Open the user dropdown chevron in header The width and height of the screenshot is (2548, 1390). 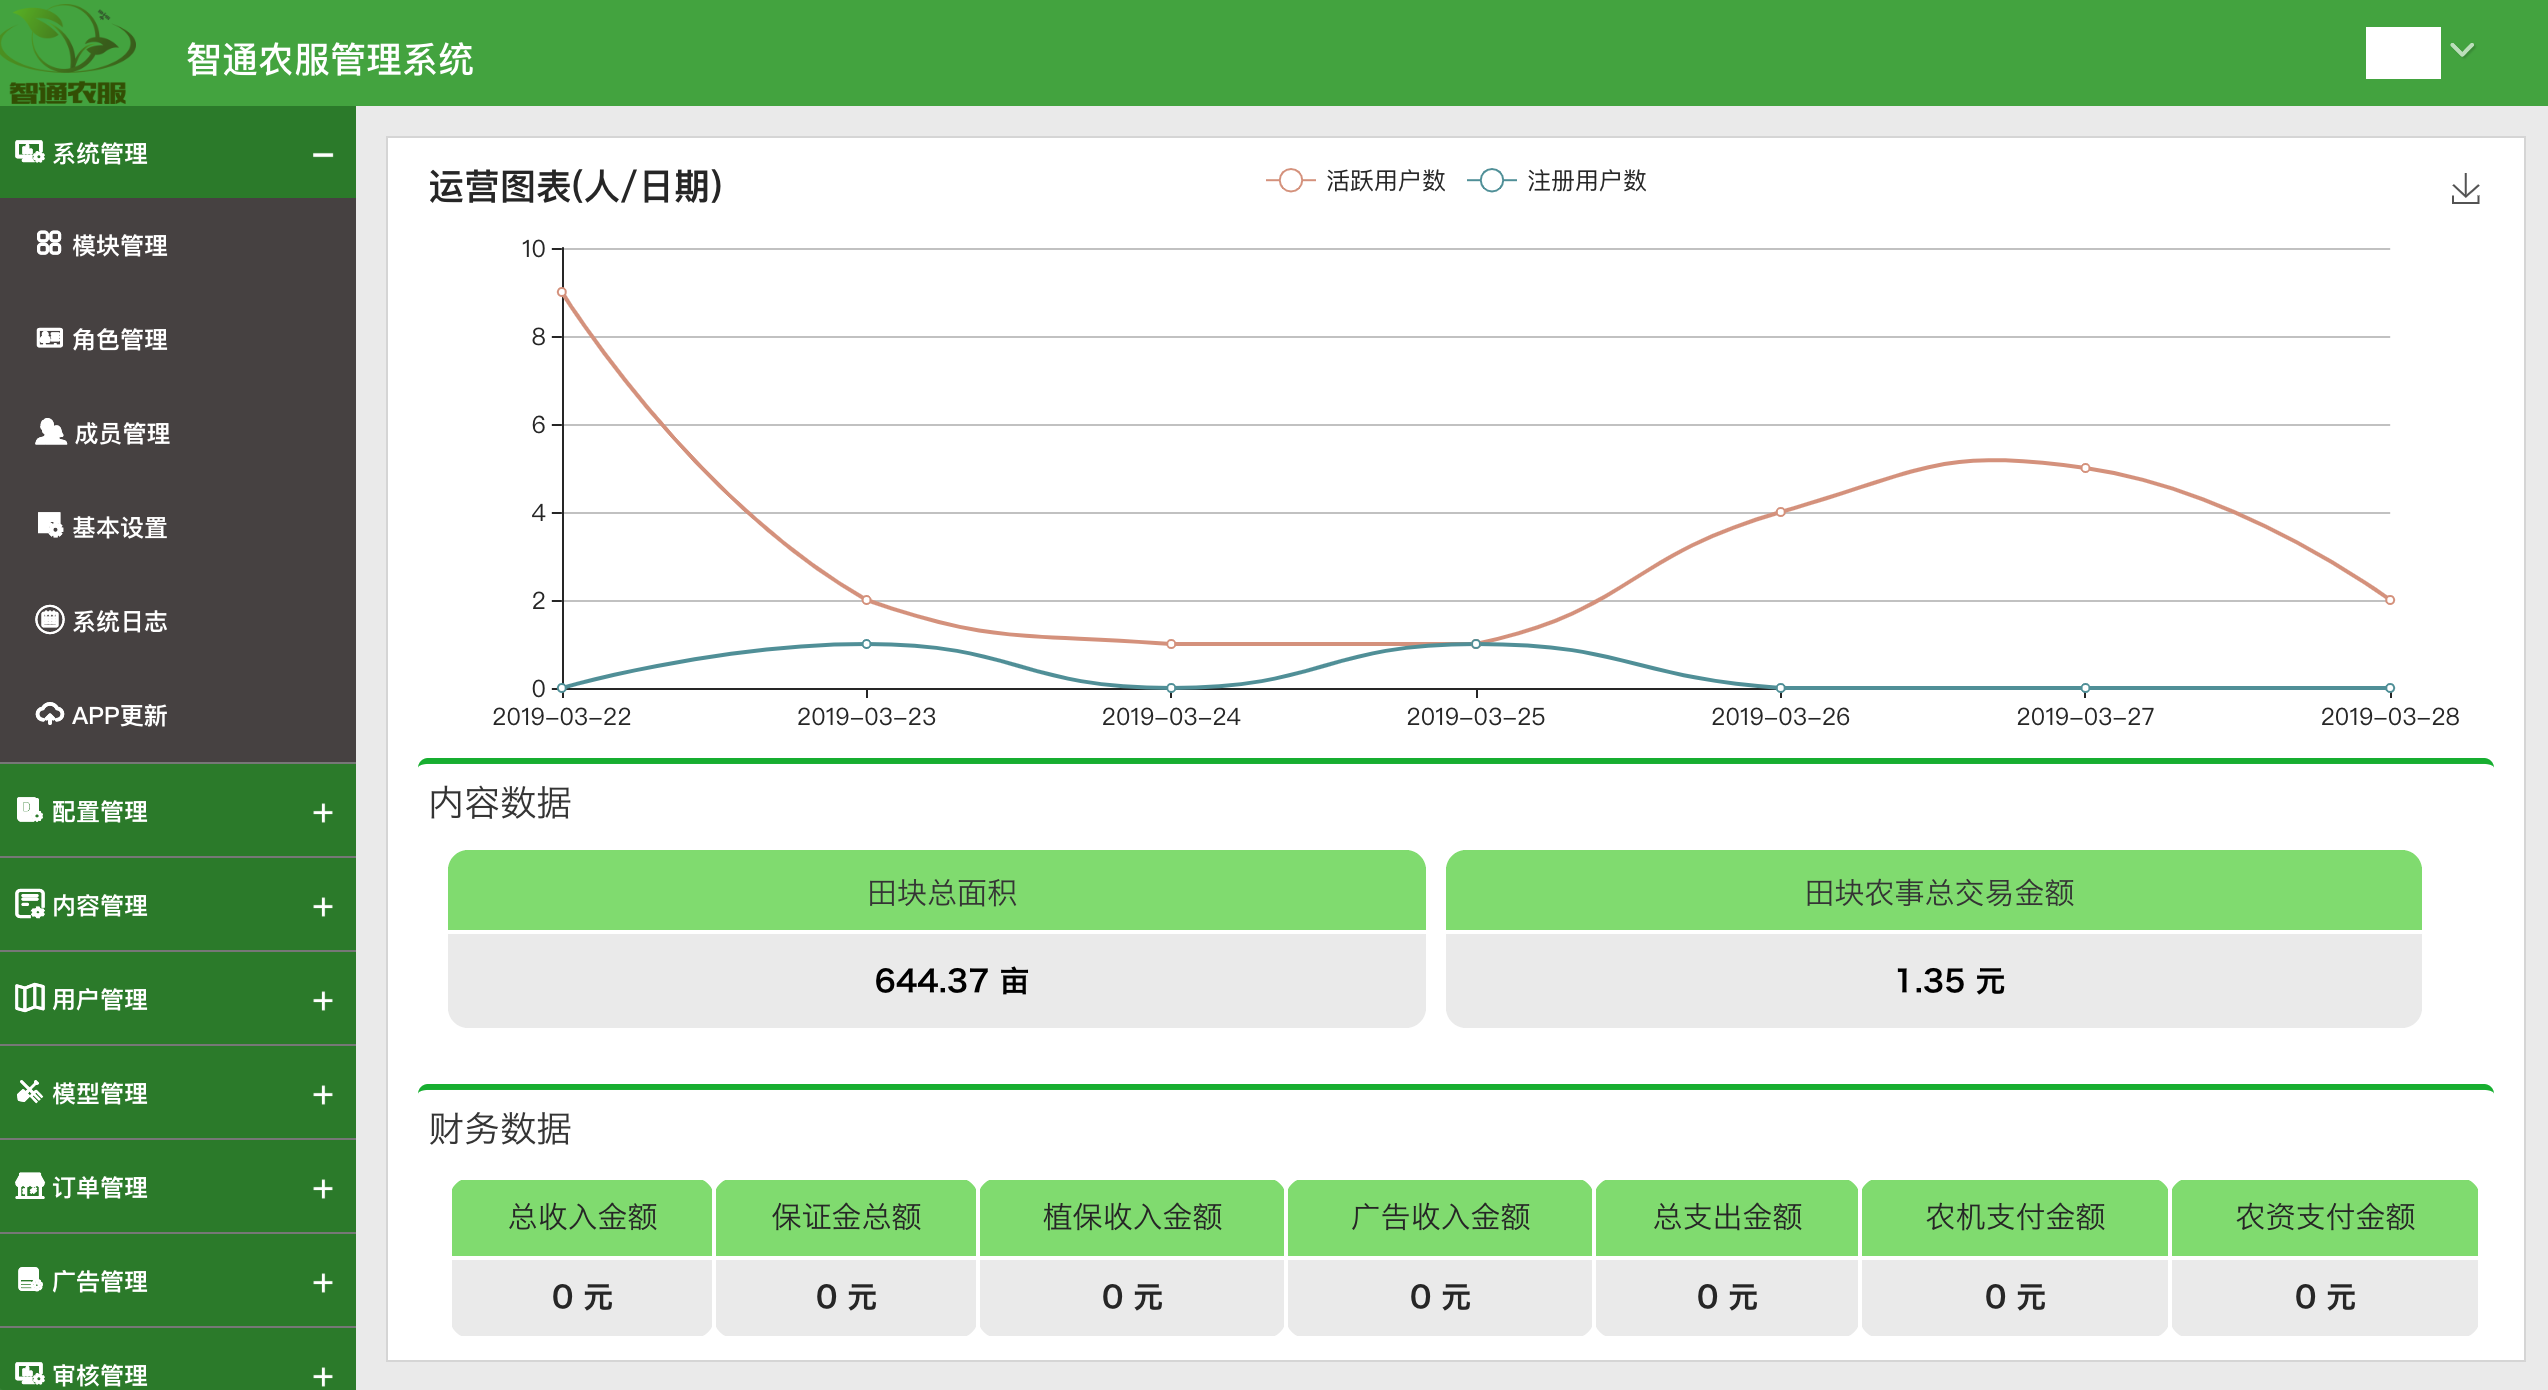pos(2462,49)
